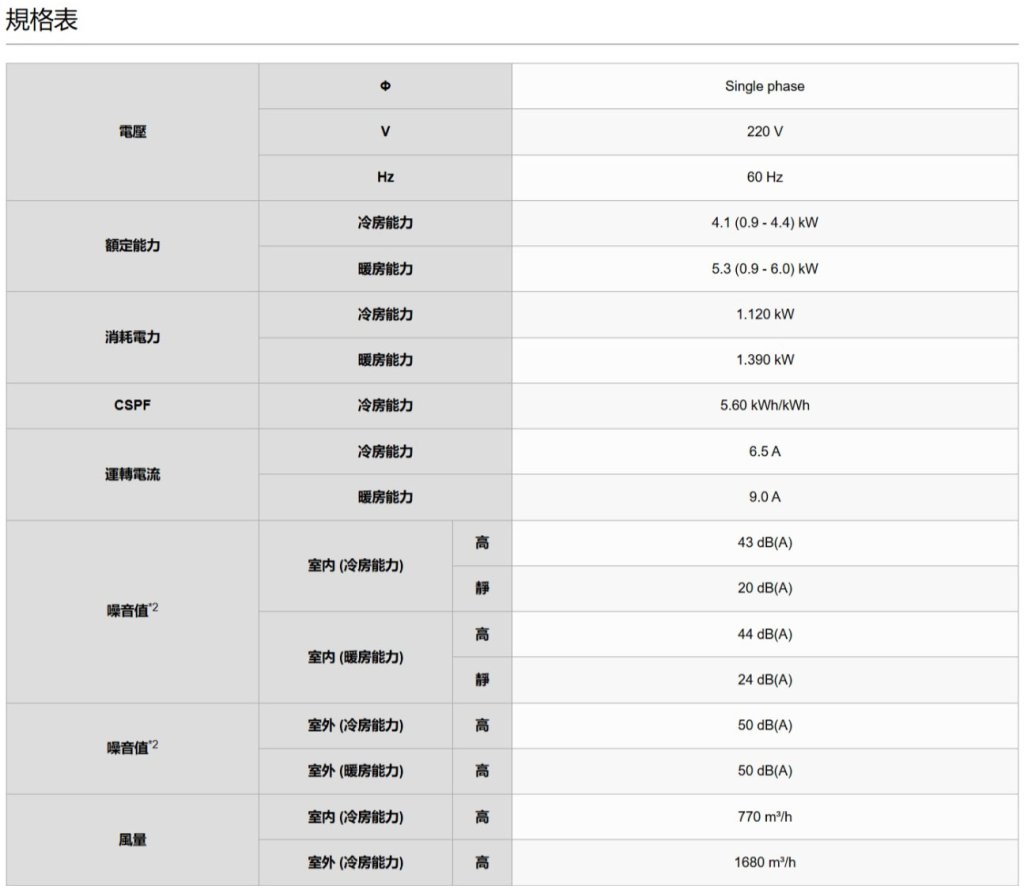
Task: Click the 額定能力 row header
Action: pyautogui.click(x=132, y=246)
